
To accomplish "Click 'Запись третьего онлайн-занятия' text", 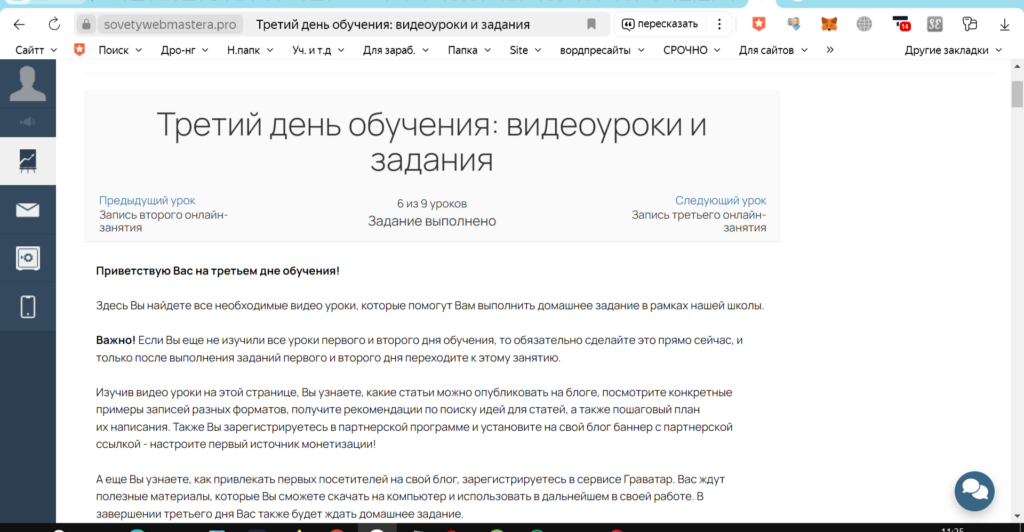I will [x=699, y=221].
